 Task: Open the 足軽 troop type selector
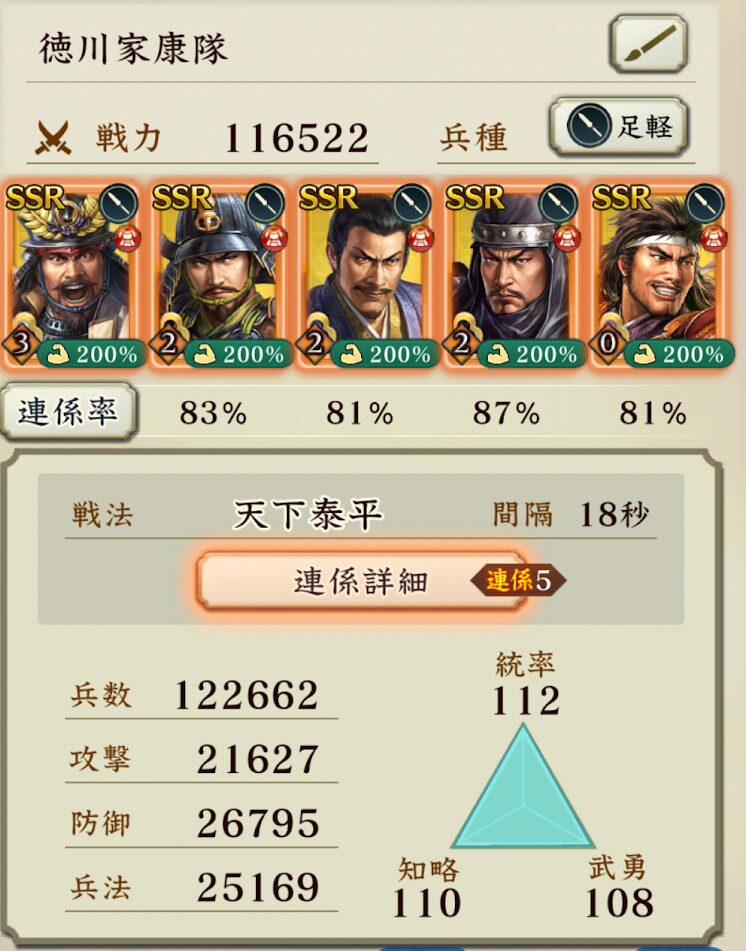pos(619,127)
